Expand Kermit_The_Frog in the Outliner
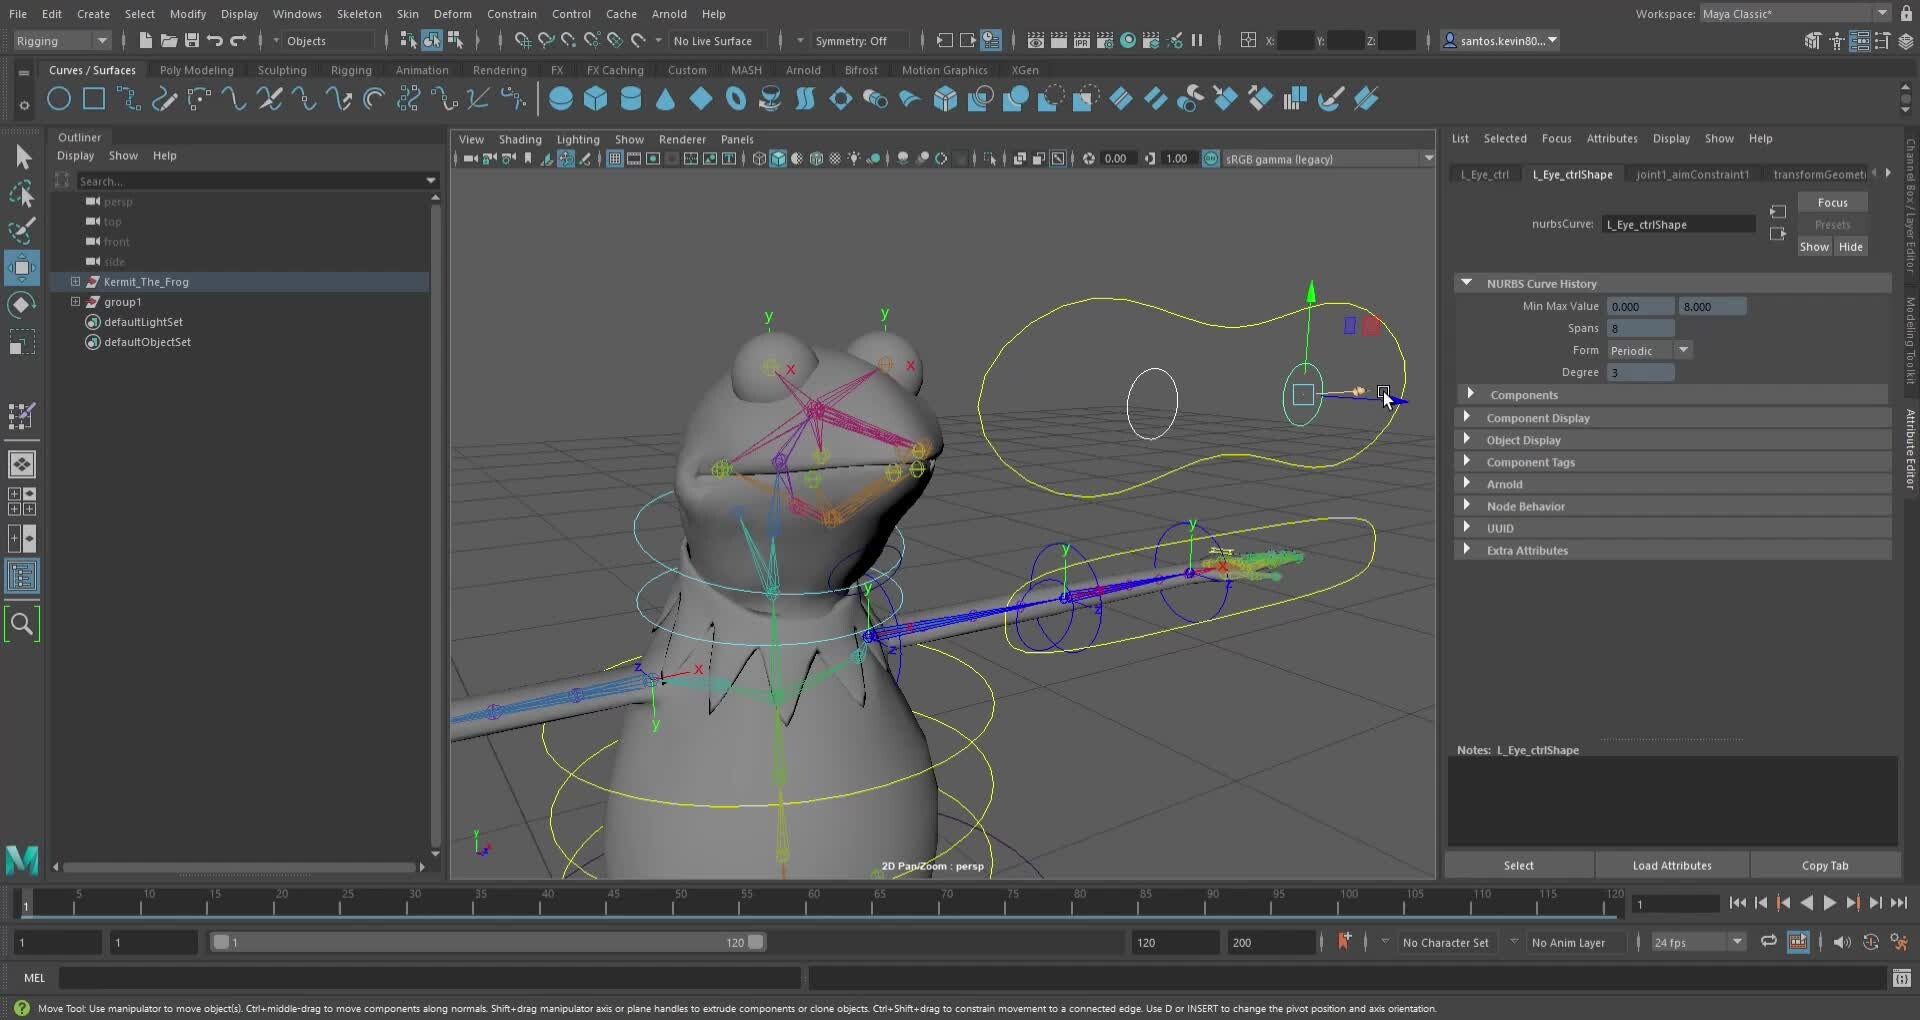The width and height of the screenshot is (1920, 1020). [x=75, y=282]
